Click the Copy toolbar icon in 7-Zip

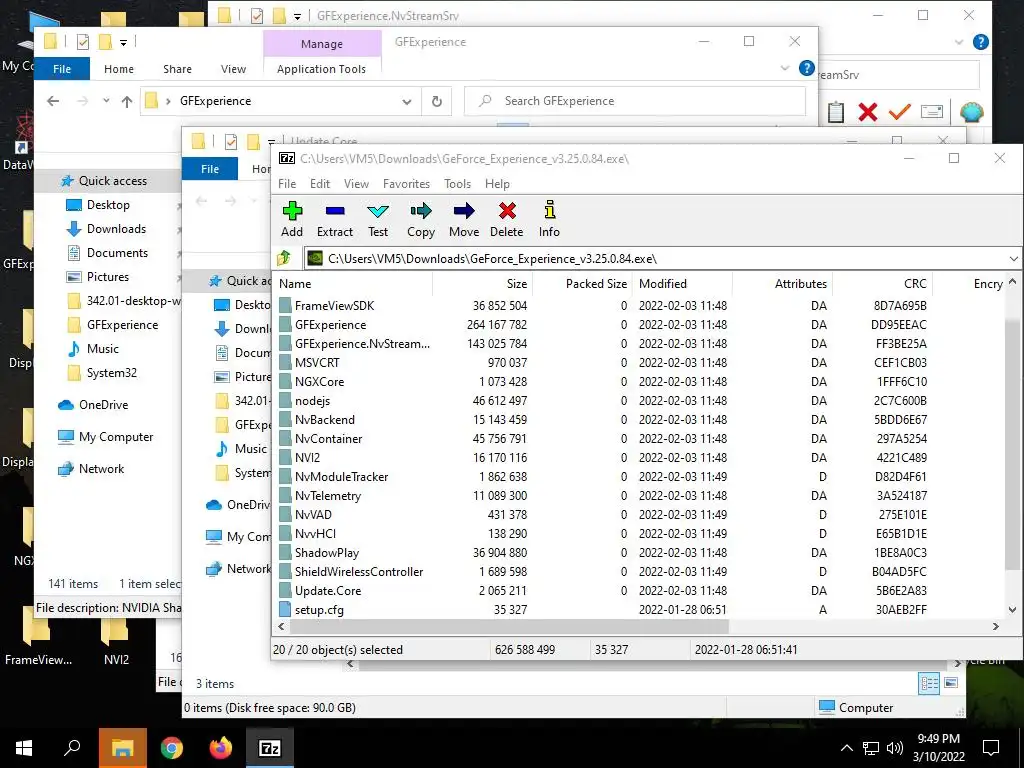[421, 219]
